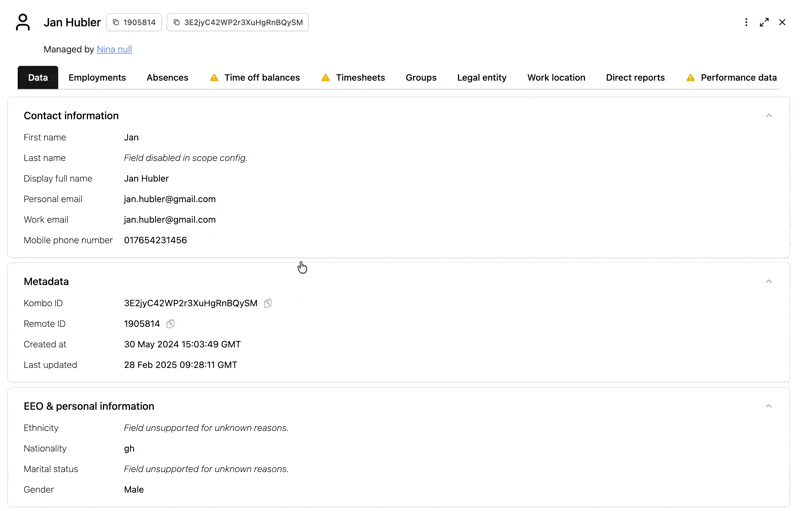This screenshot has height=511, width=800.
Task: Select the personal email jan.hubler@gmail.com
Action: [x=170, y=199]
